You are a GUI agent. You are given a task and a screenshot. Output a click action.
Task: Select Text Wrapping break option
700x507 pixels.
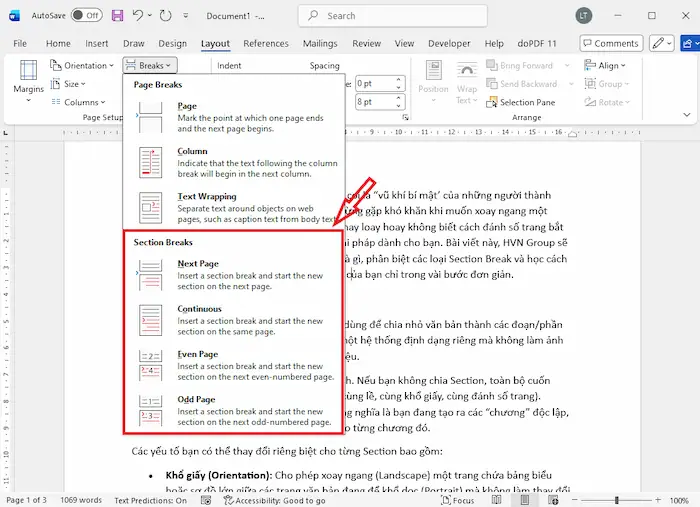coord(233,209)
